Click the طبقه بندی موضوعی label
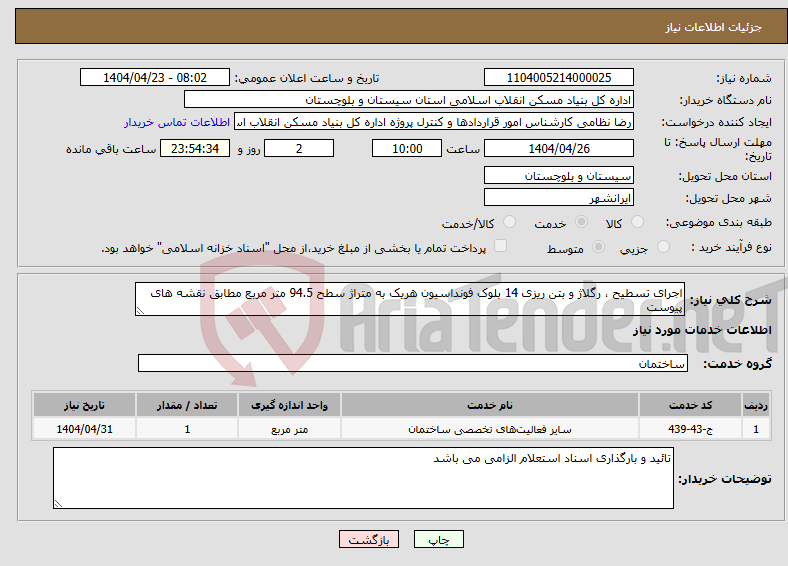 (719, 222)
